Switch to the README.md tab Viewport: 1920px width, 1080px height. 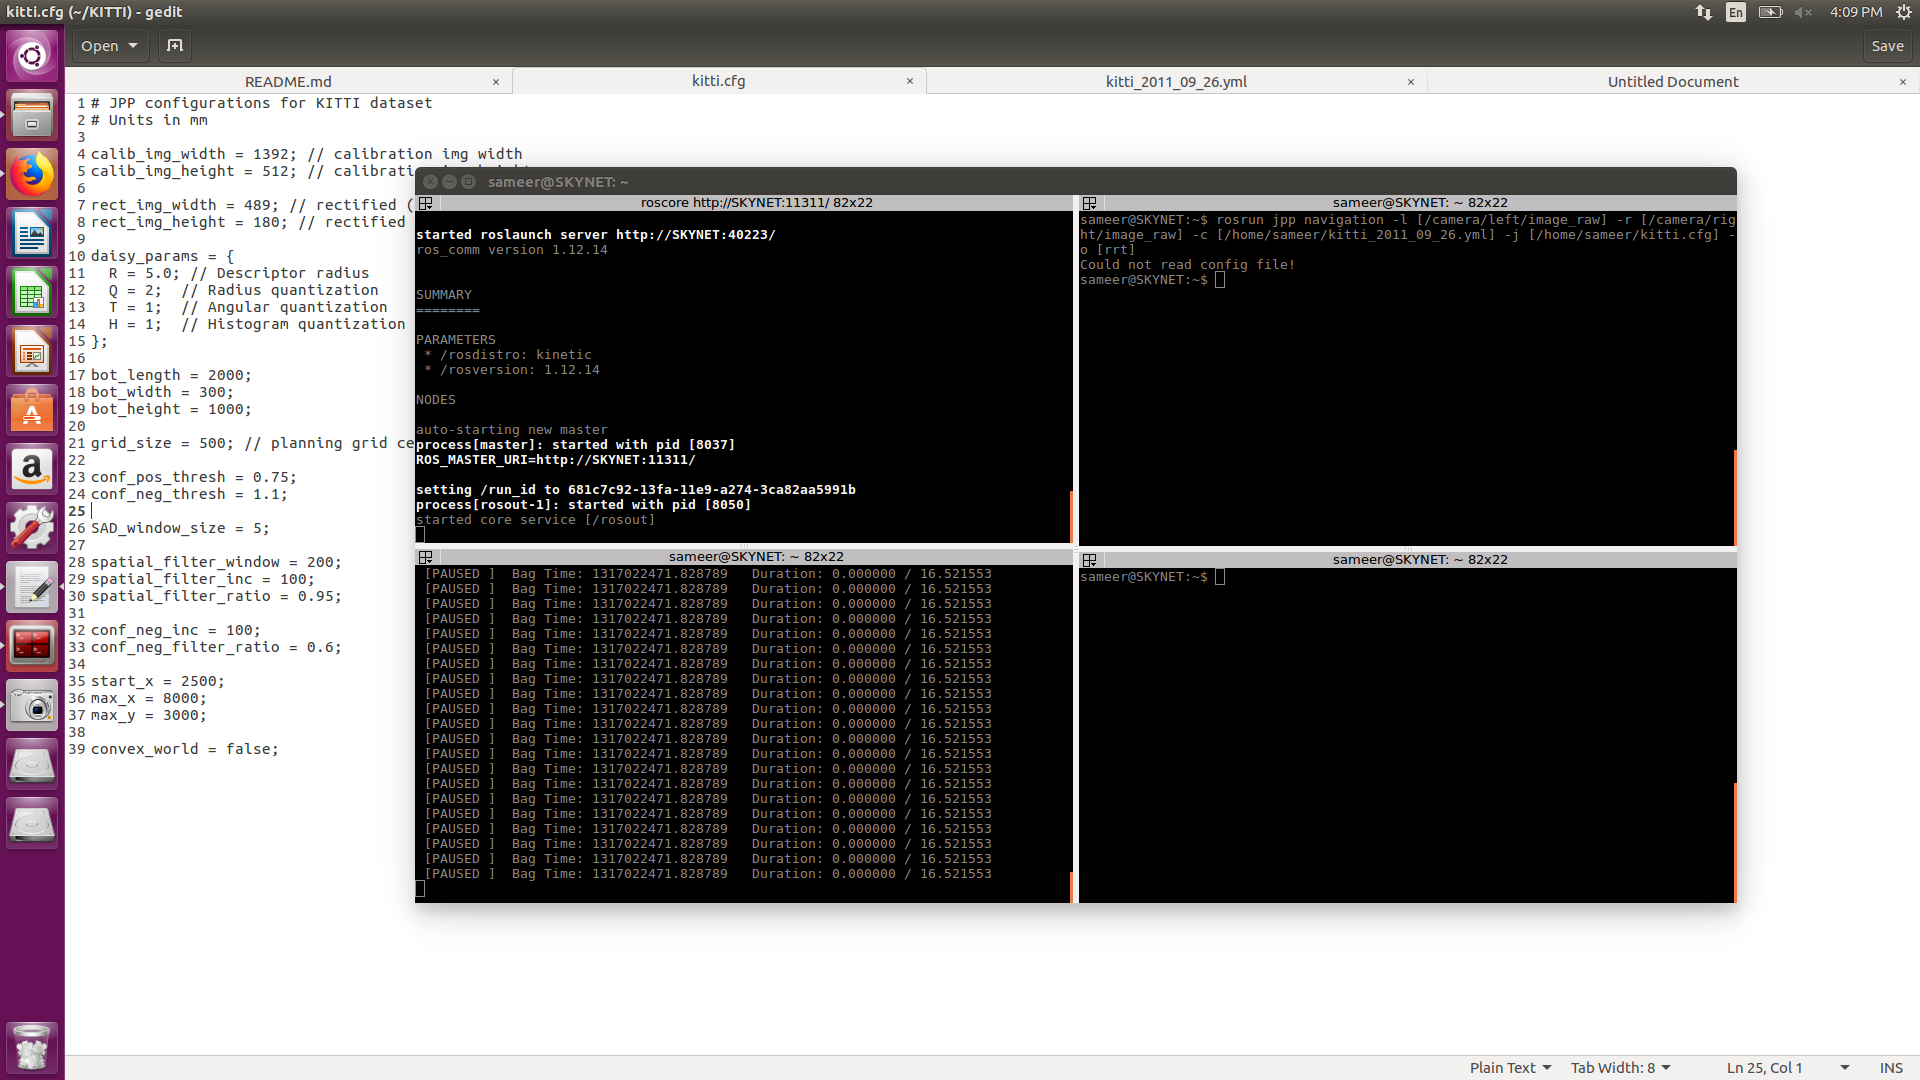coord(290,81)
